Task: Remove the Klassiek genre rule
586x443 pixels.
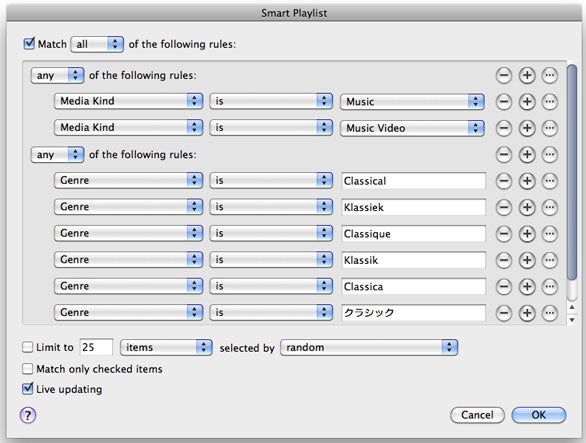Action: coord(503,207)
